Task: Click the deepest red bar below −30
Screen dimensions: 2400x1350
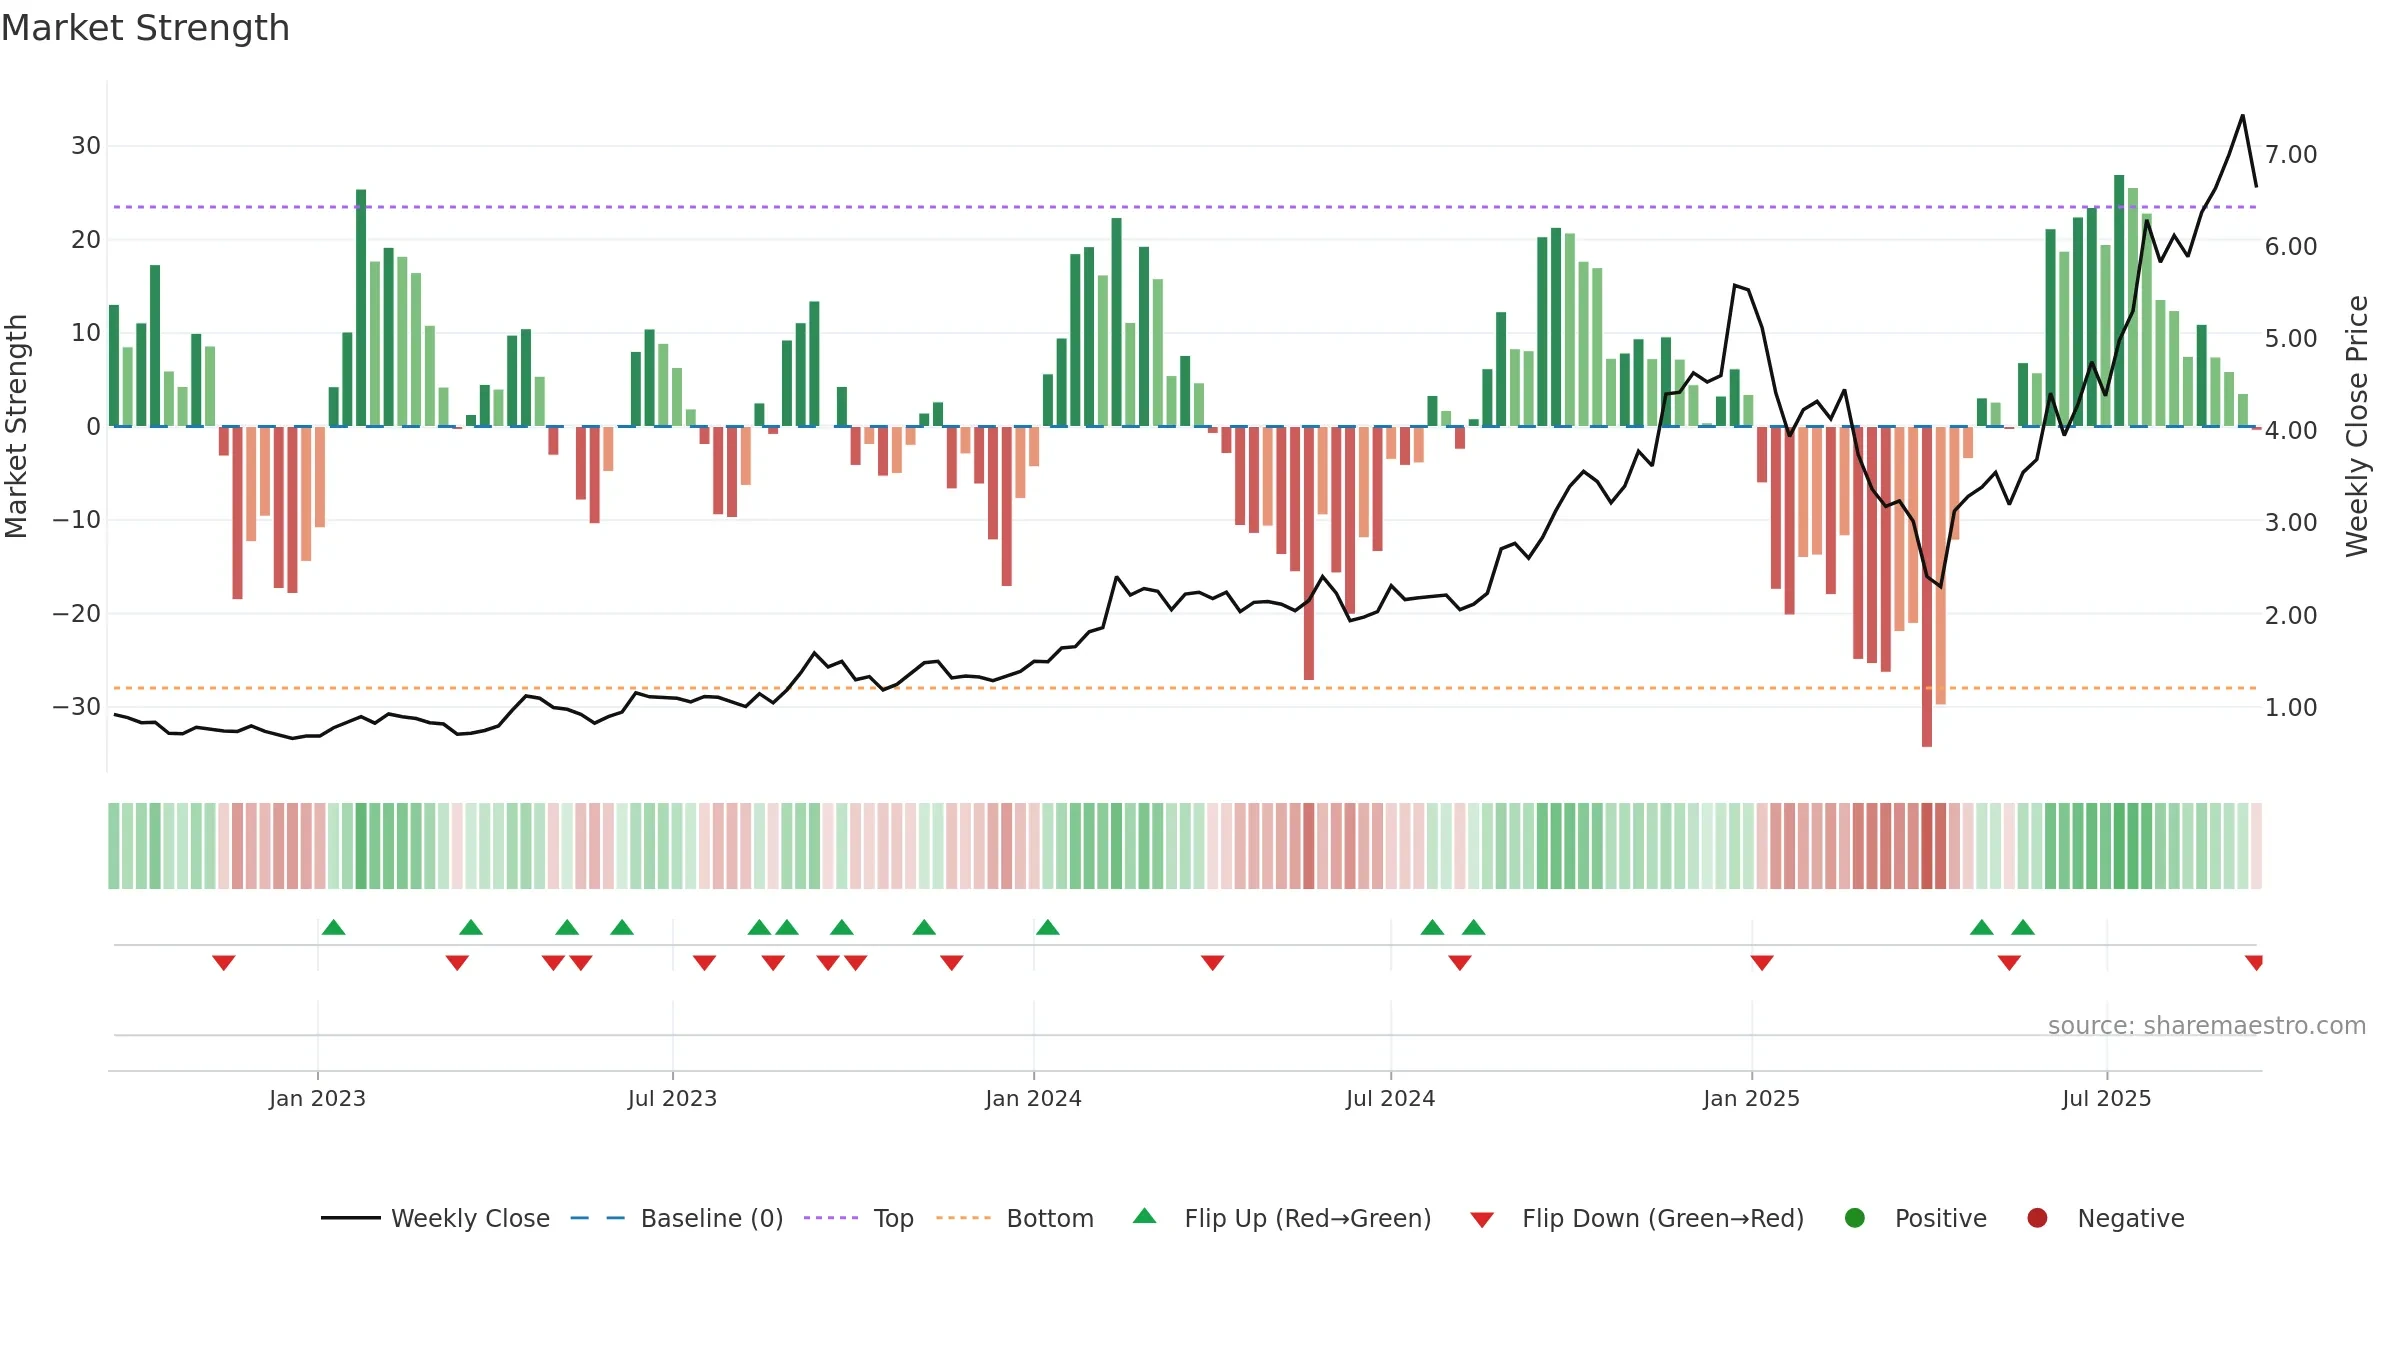Action: point(1927,587)
